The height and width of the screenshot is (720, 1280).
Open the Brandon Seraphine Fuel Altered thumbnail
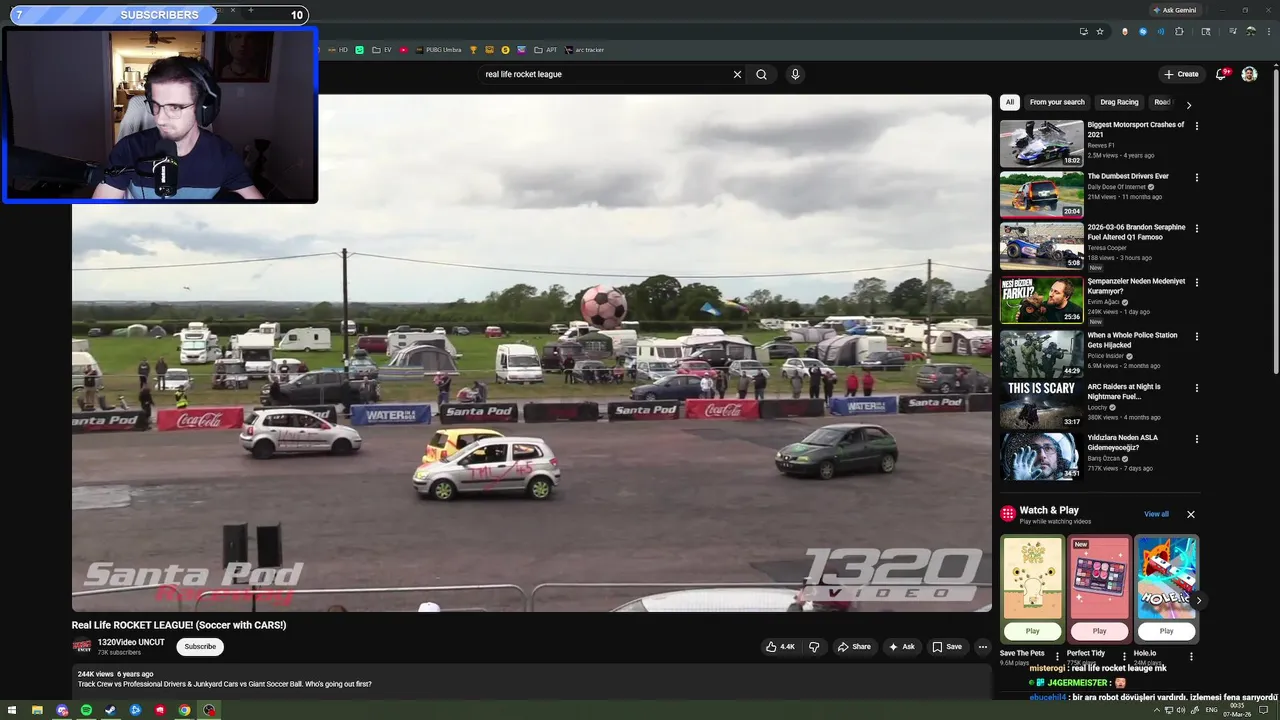(1042, 246)
